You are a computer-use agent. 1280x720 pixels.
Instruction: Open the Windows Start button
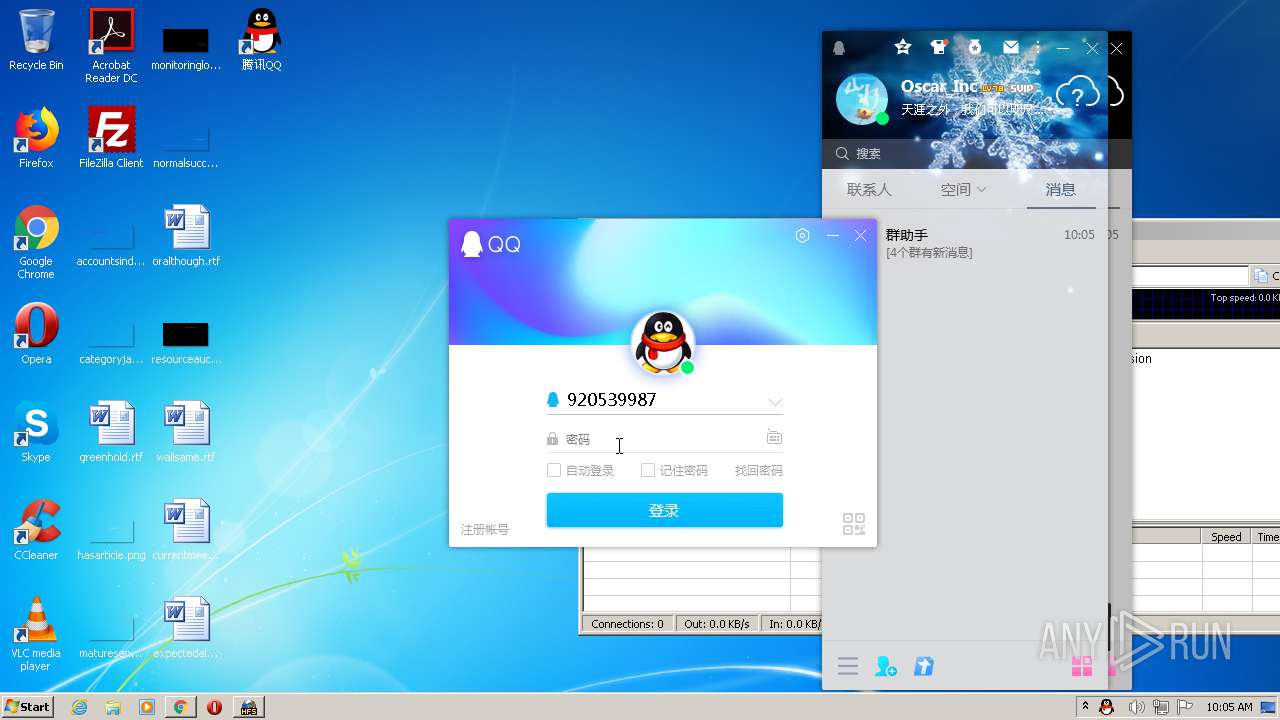27,707
